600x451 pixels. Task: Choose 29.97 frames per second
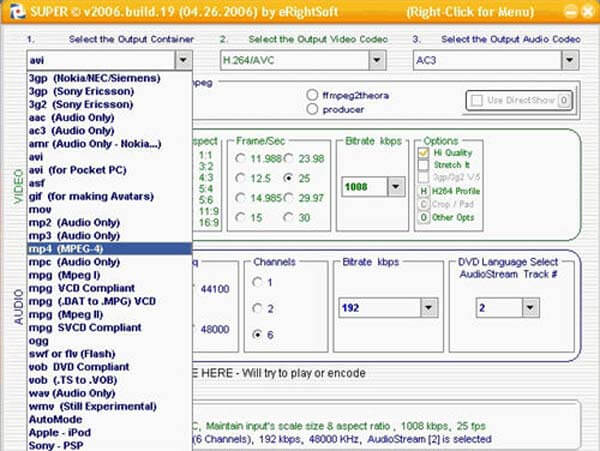[289, 198]
